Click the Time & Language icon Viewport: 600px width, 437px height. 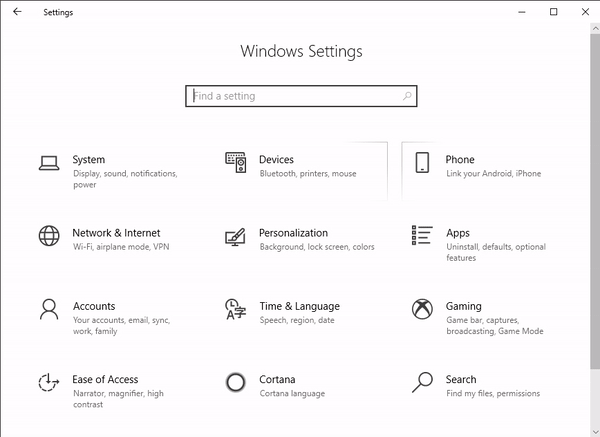[x=235, y=309]
